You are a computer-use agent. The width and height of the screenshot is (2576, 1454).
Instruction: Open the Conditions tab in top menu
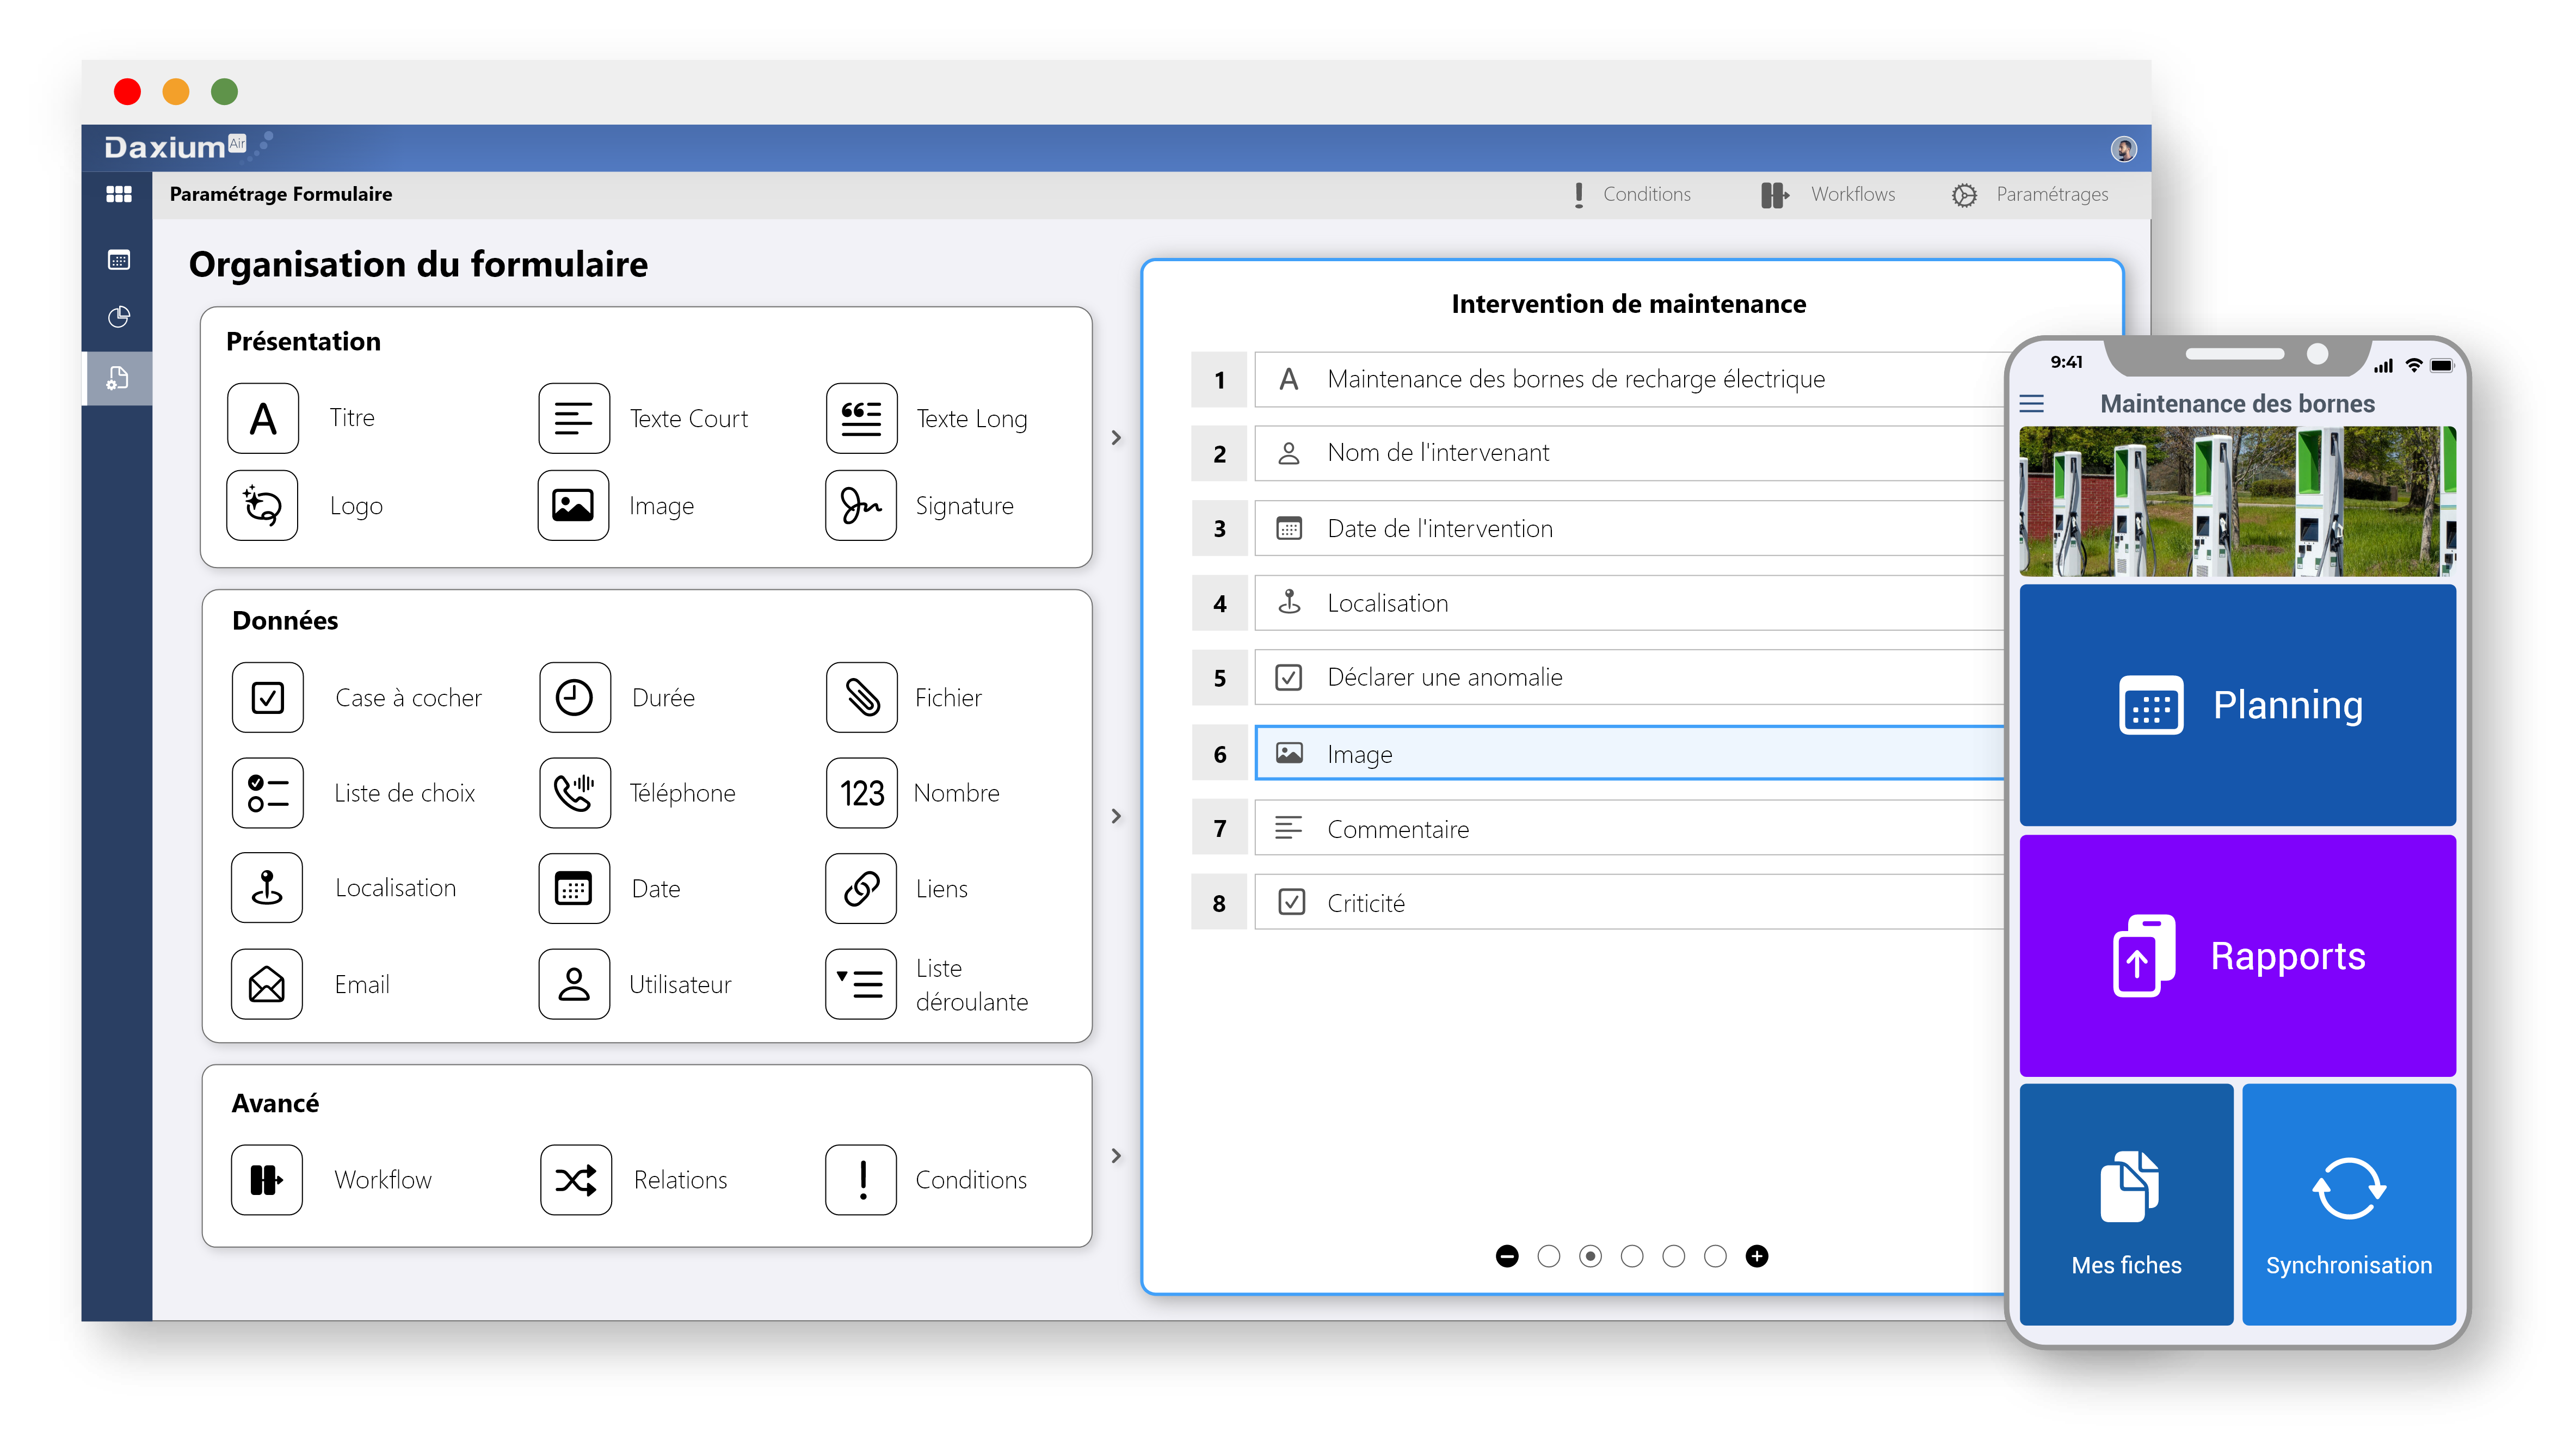coord(1630,195)
